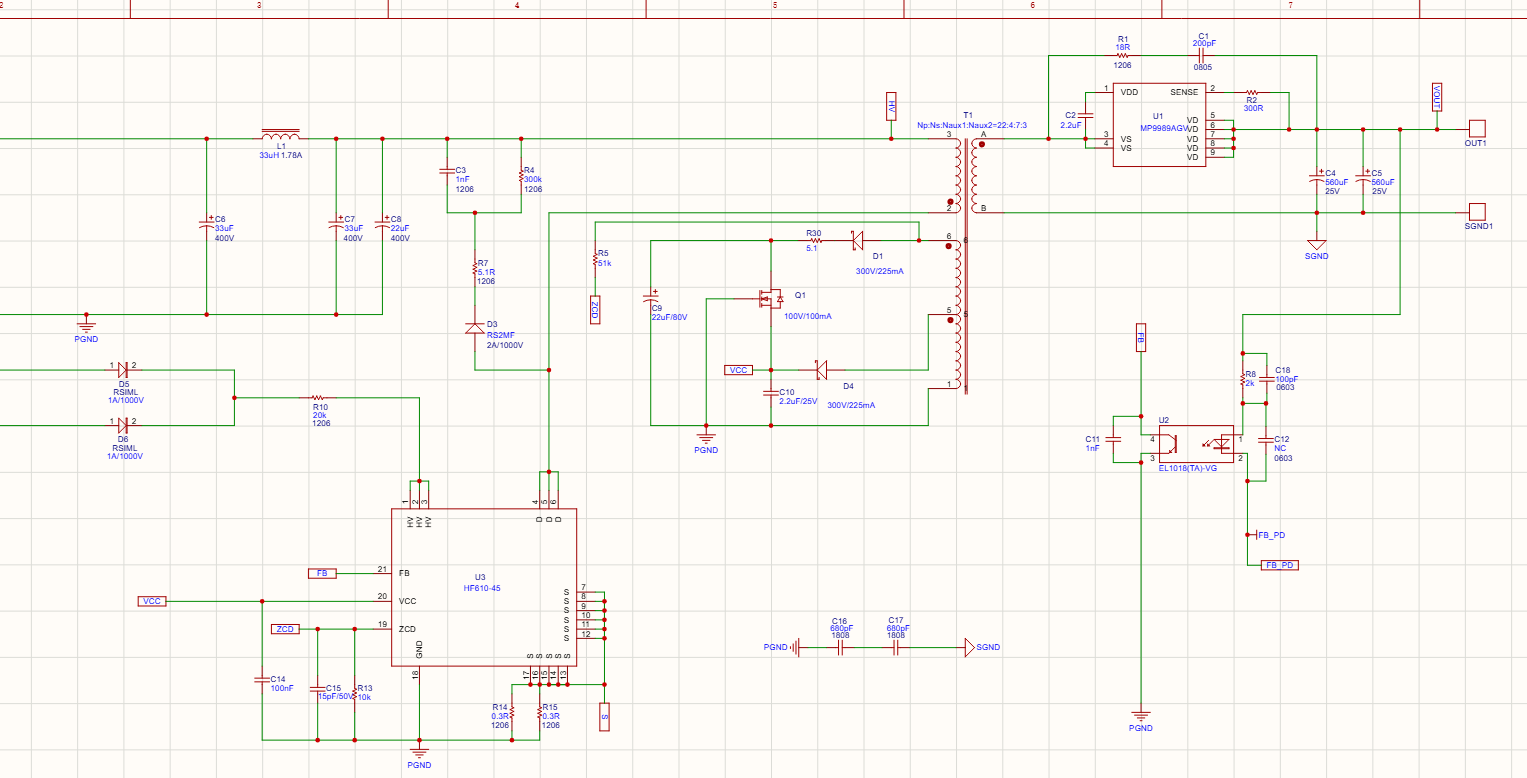Select the FB_PD net label port
The width and height of the screenshot is (1527, 778).
click(x=1279, y=565)
